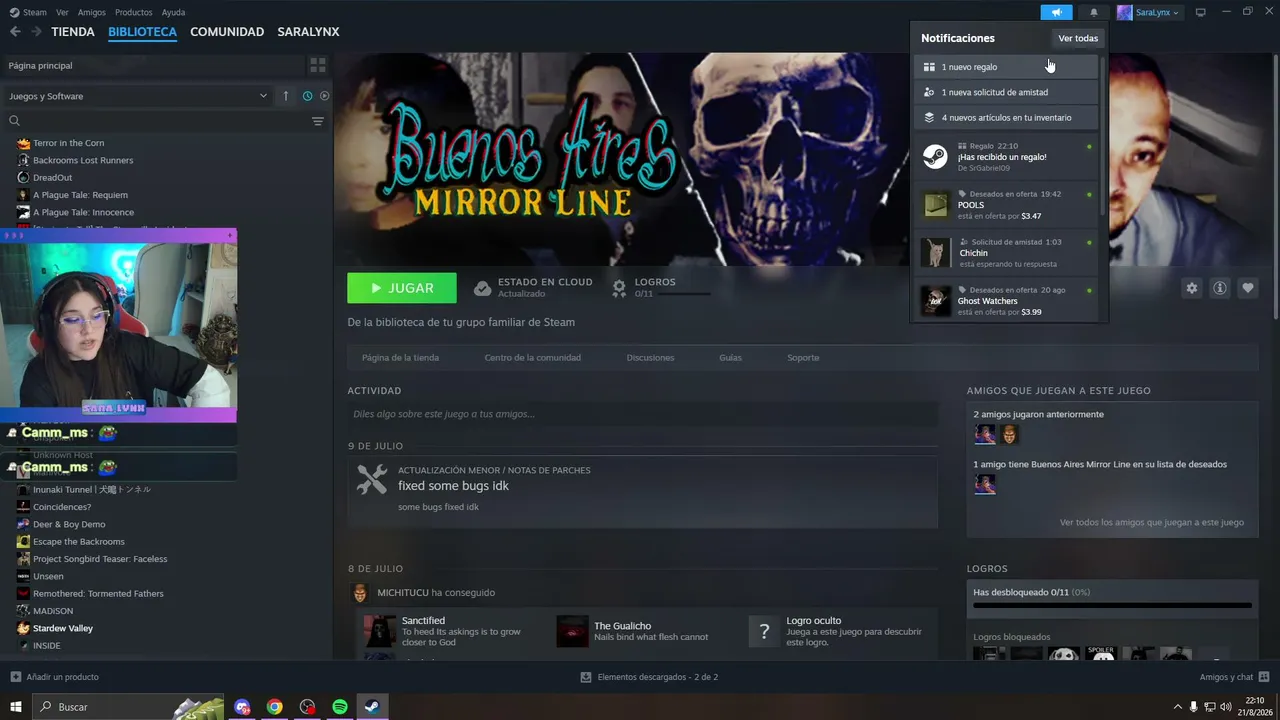The image size is (1280, 720).
Task: Click the activity text input field
Action: 642,414
